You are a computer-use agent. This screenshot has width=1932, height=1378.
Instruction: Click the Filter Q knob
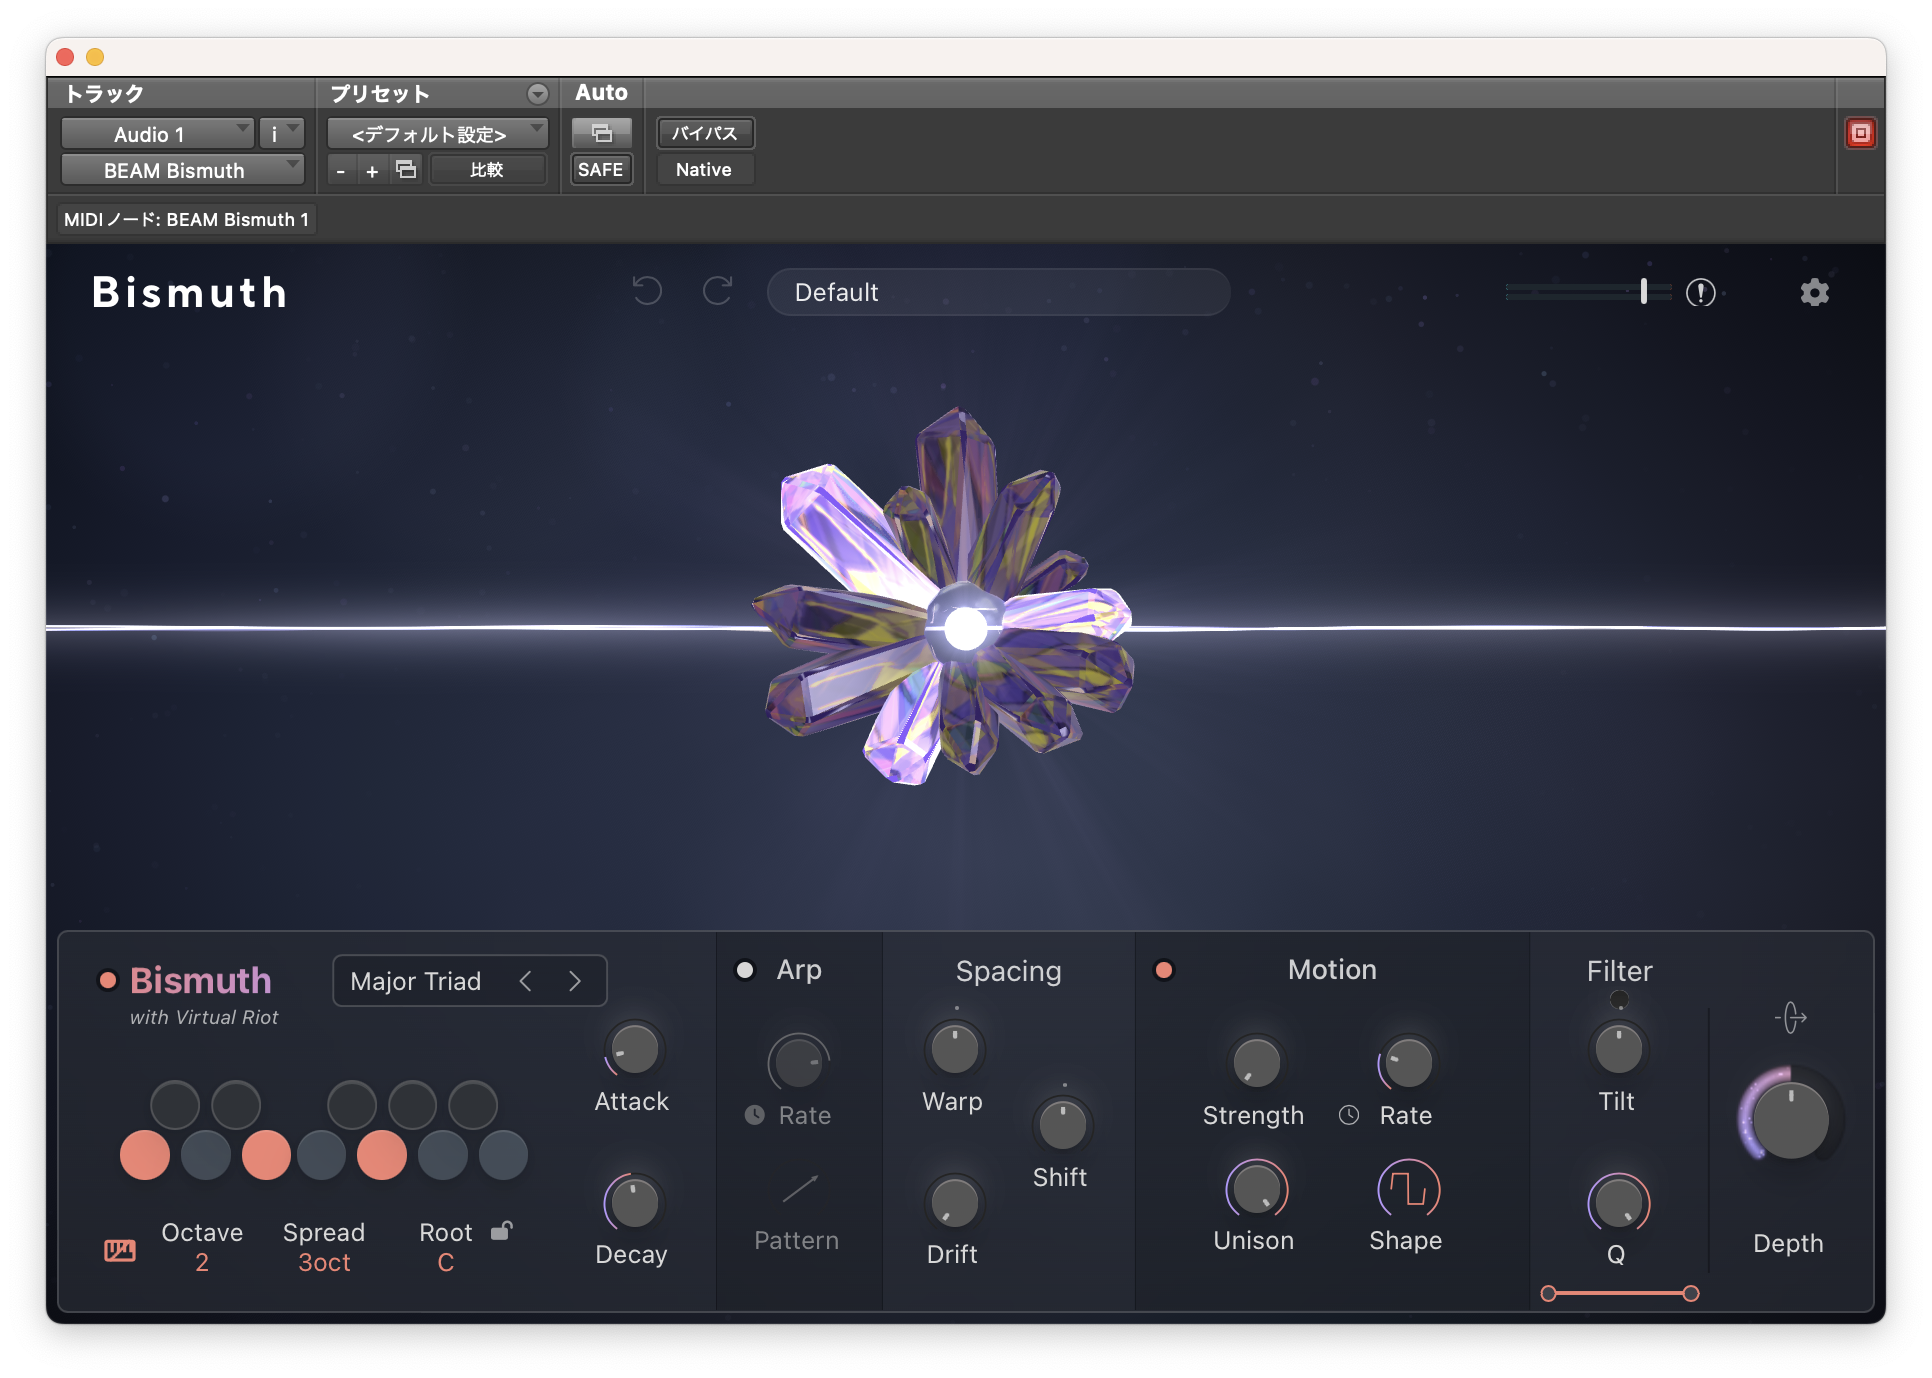tap(1618, 1202)
